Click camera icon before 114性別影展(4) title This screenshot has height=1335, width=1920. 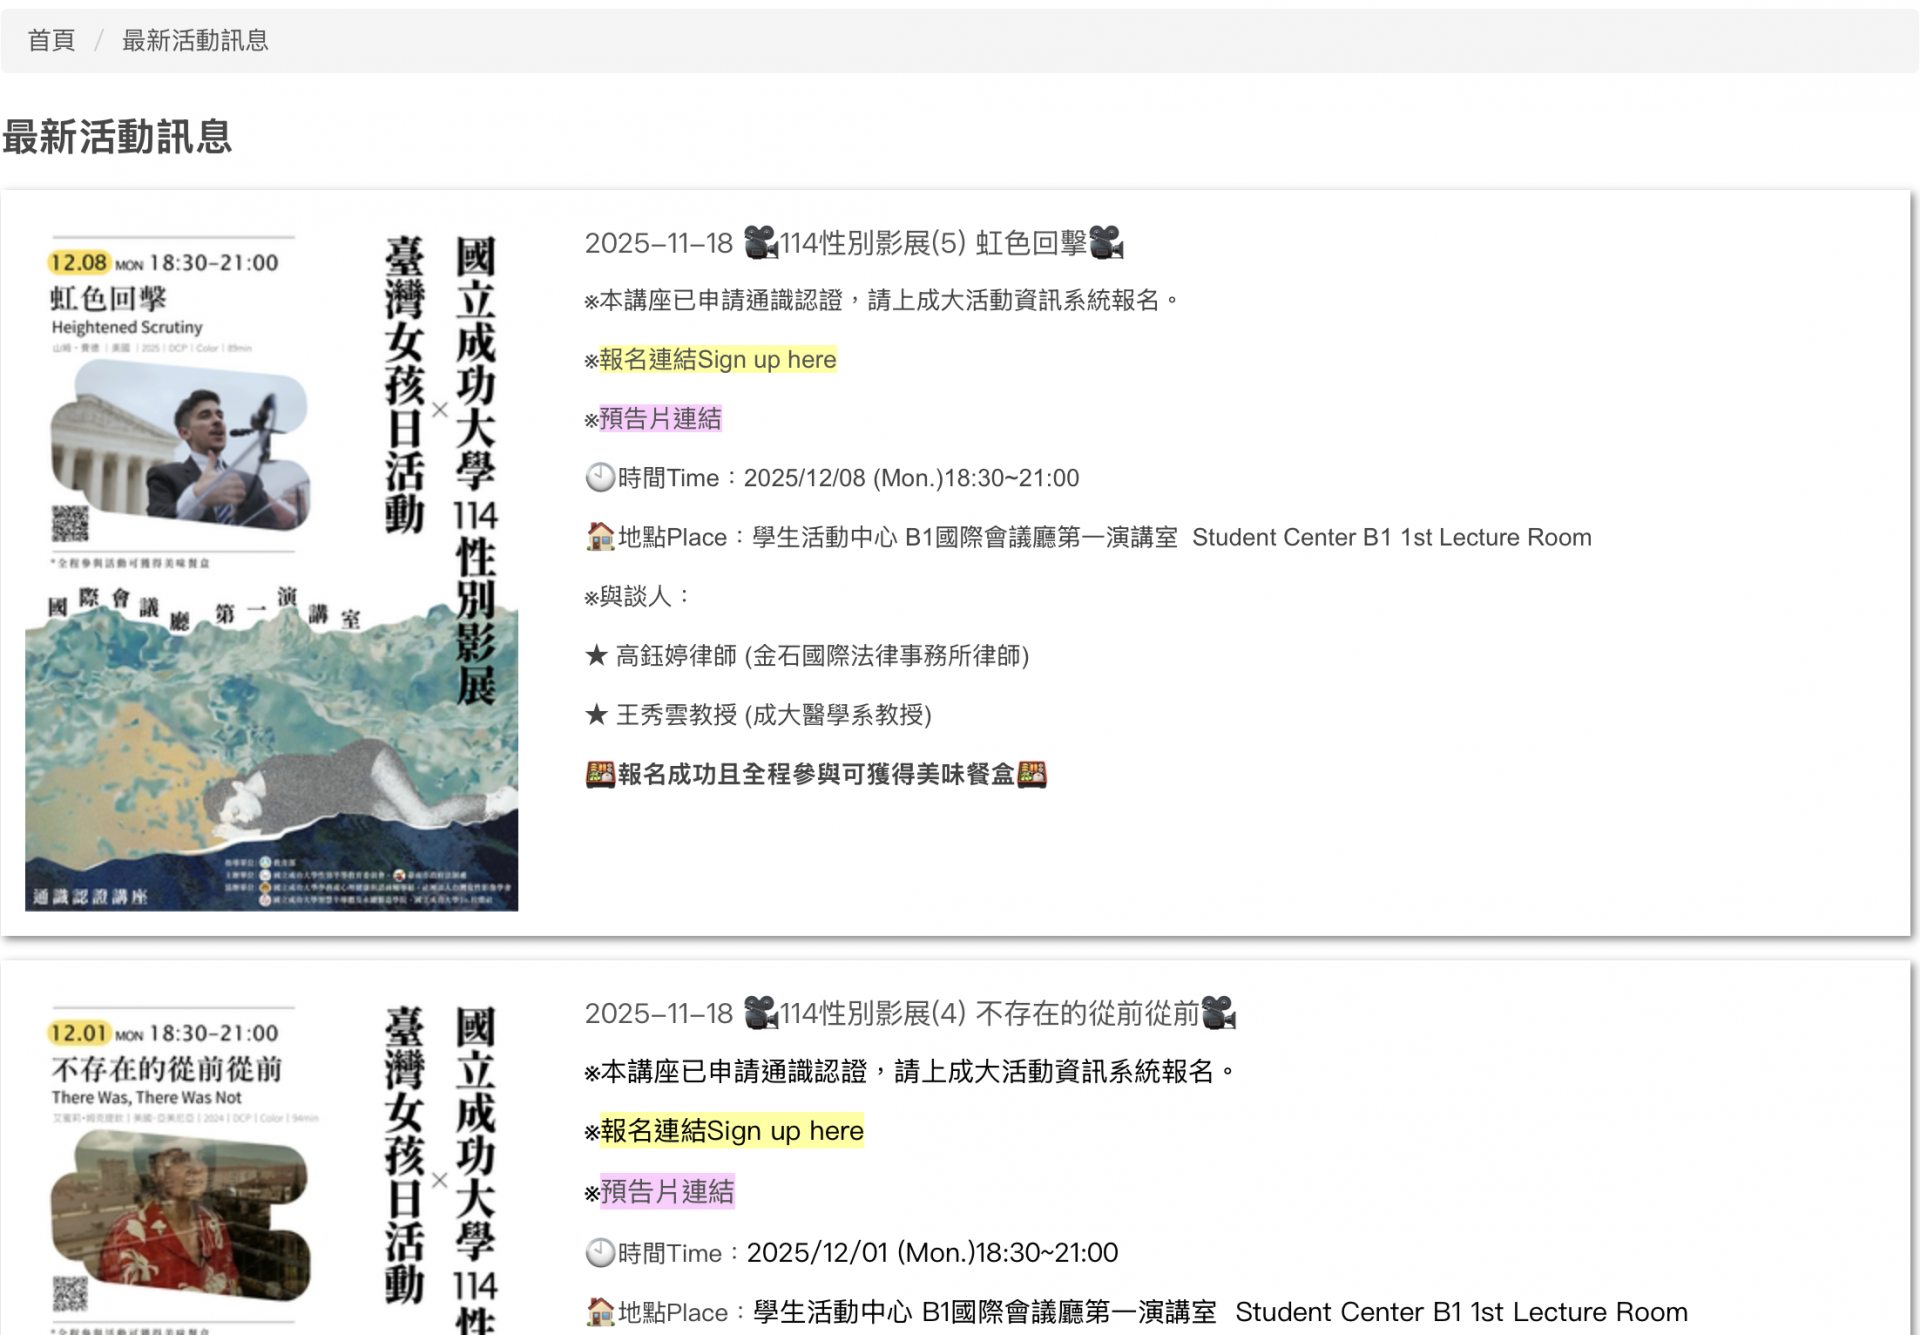tap(760, 1013)
